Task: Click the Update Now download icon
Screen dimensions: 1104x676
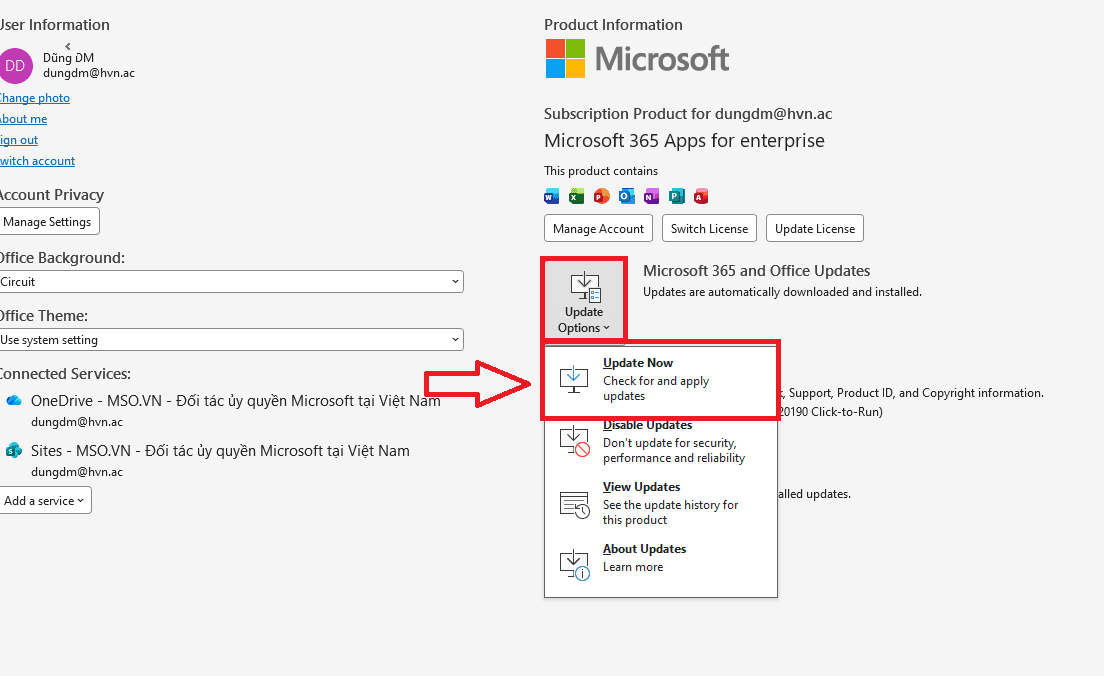Action: [x=574, y=379]
